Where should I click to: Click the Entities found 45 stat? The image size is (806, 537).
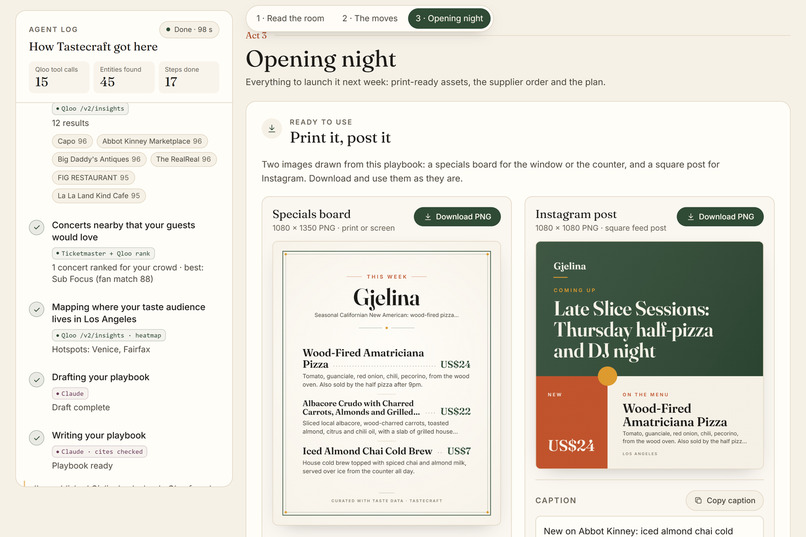[x=124, y=77]
